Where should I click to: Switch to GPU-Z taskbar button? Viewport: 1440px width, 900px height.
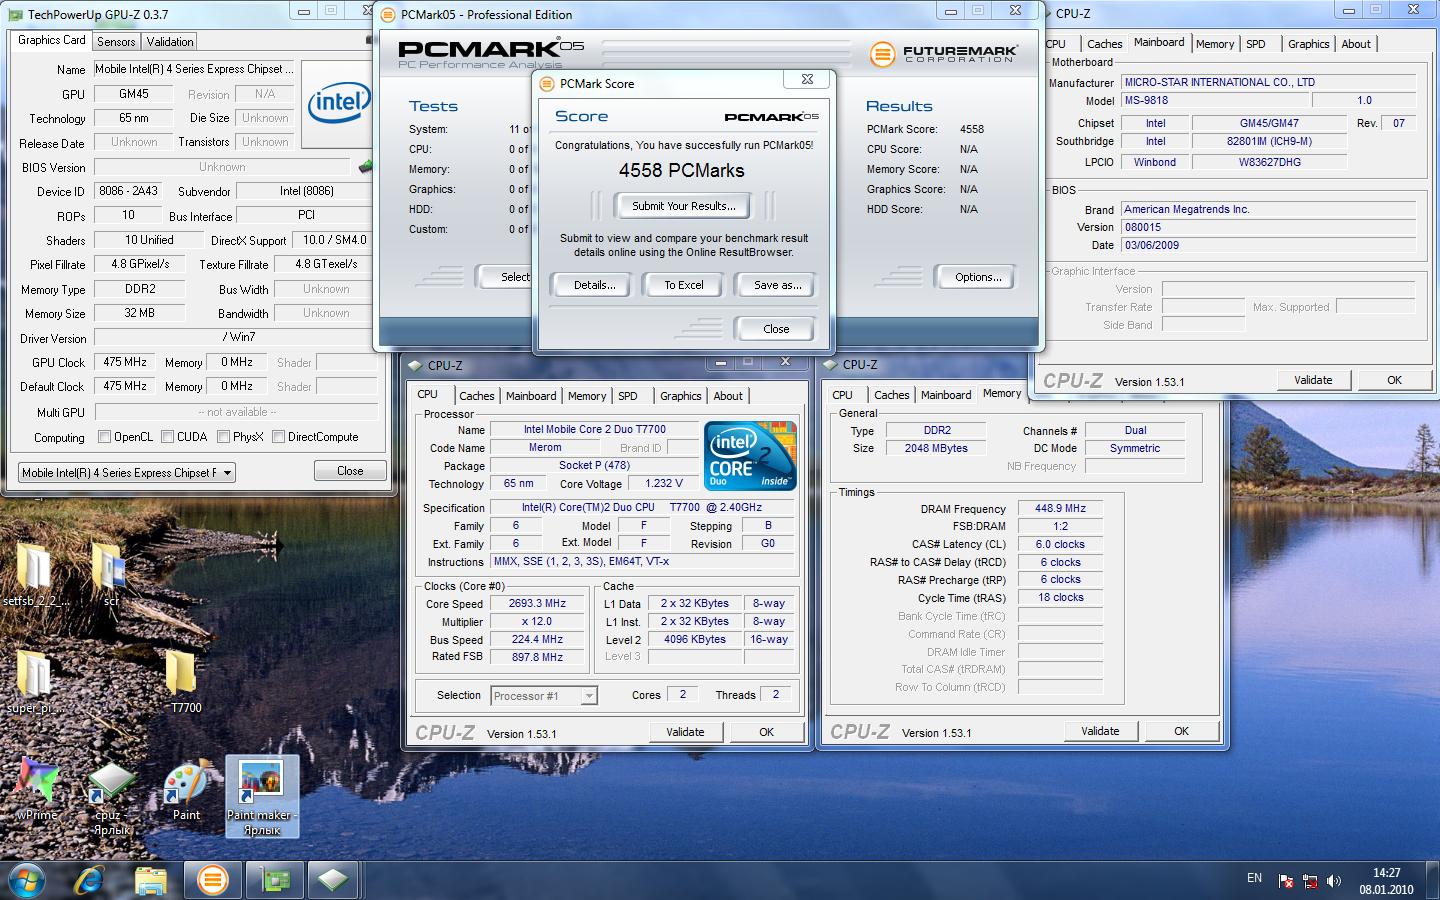(274, 879)
